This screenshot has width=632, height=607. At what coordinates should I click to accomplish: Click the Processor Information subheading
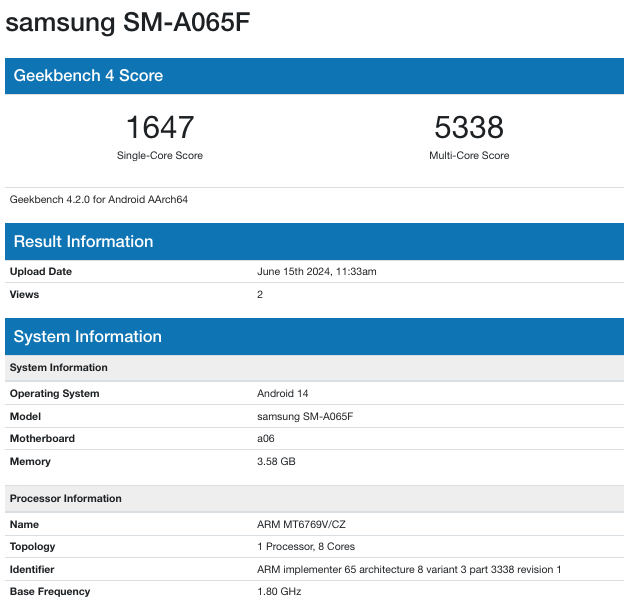[x=66, y=499]
